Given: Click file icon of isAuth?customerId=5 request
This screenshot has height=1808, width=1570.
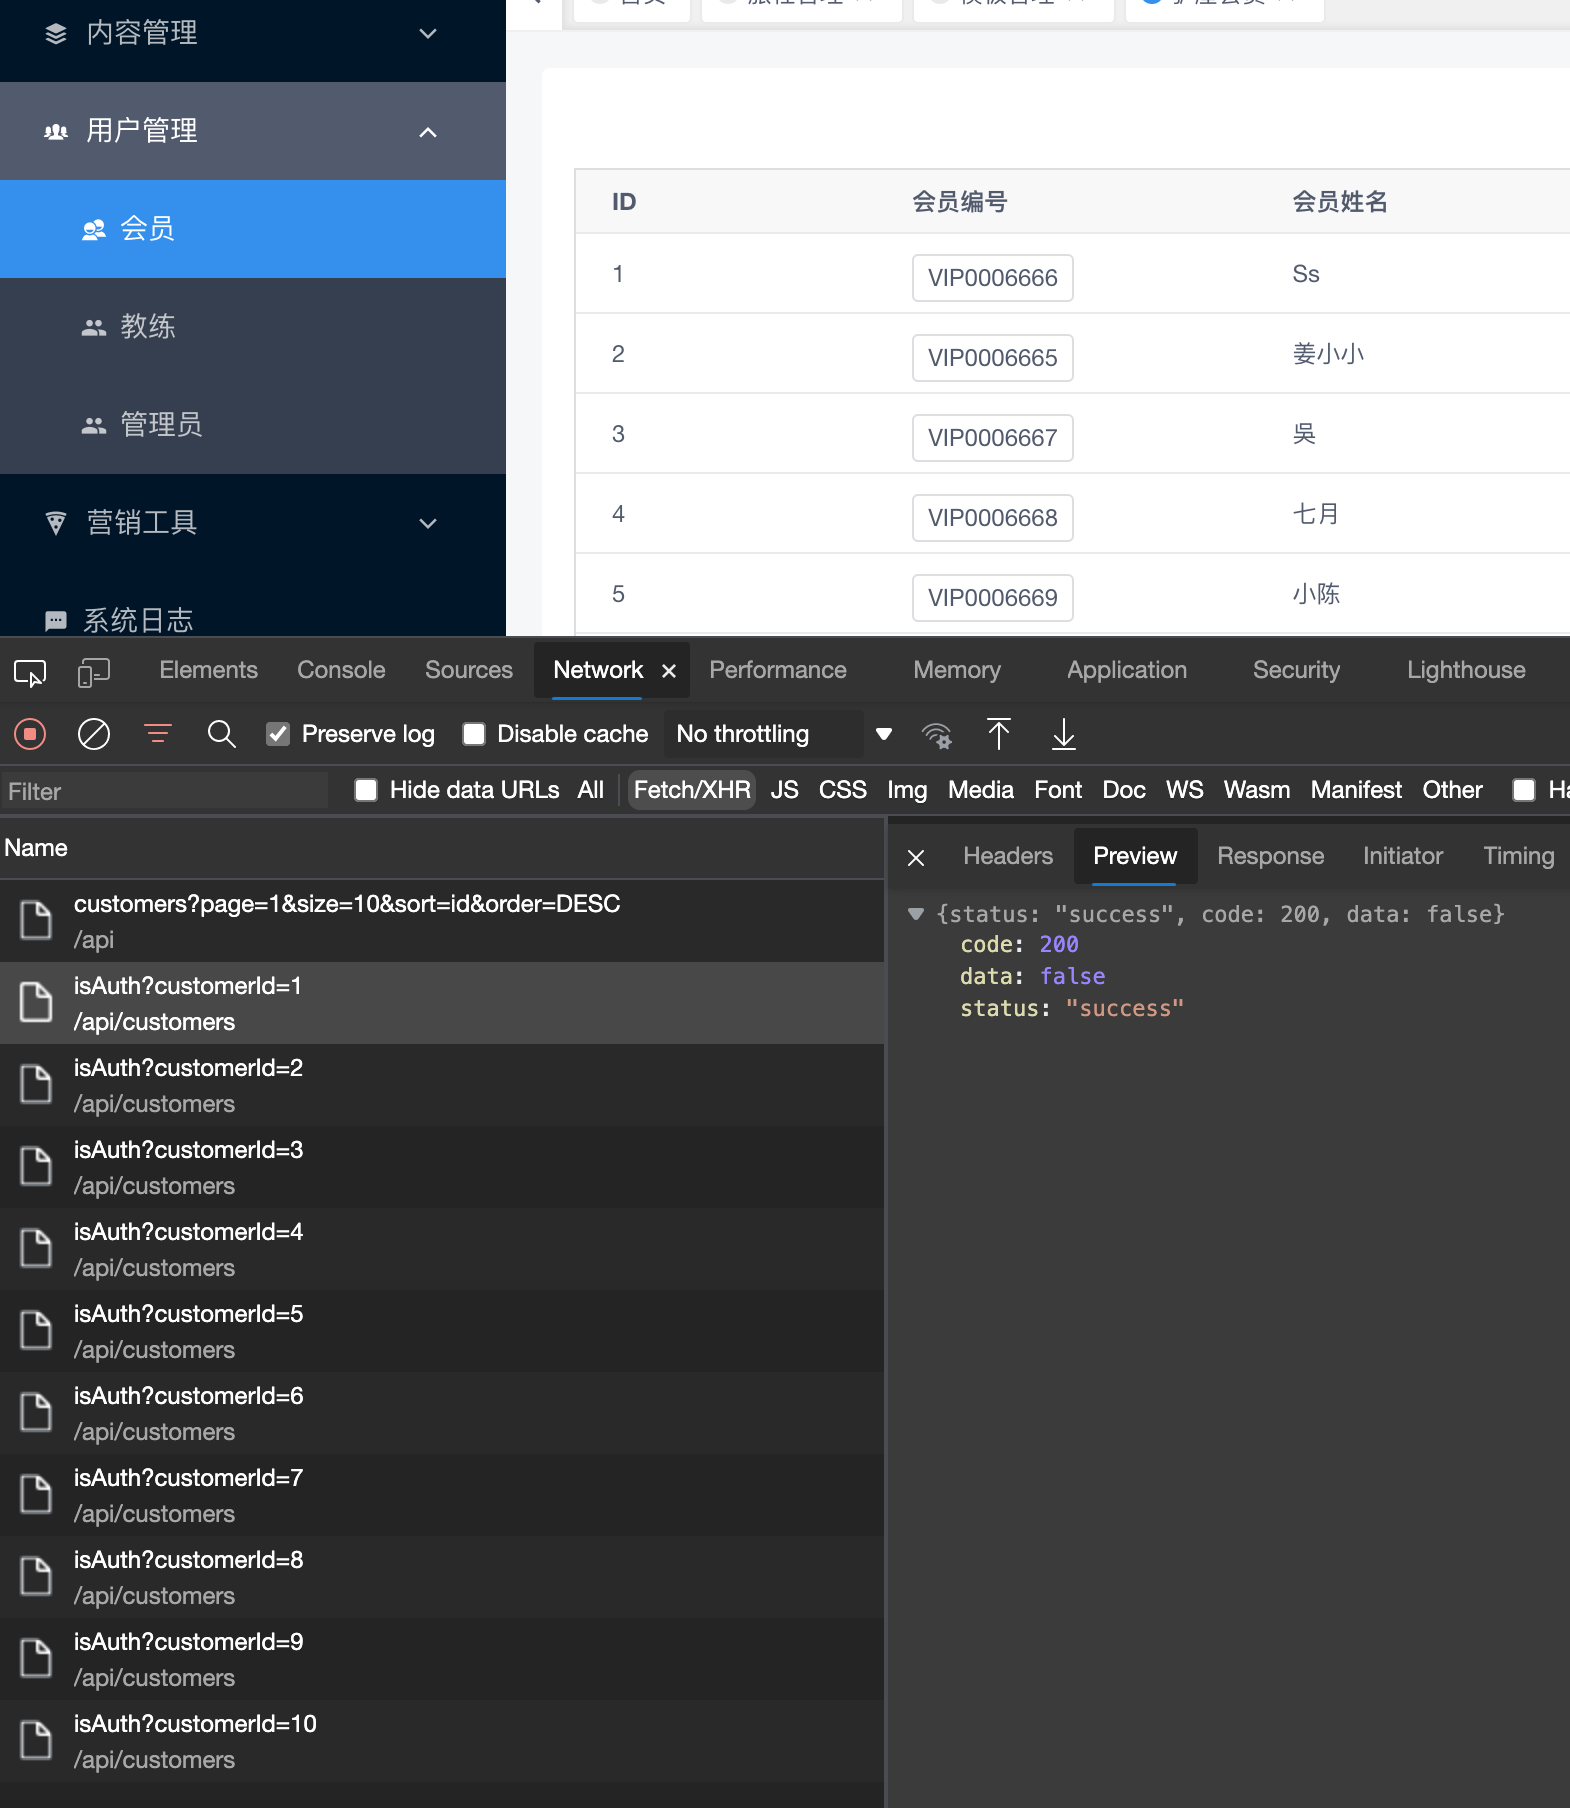Looking at the screenshot, I should pos(36,1331).
